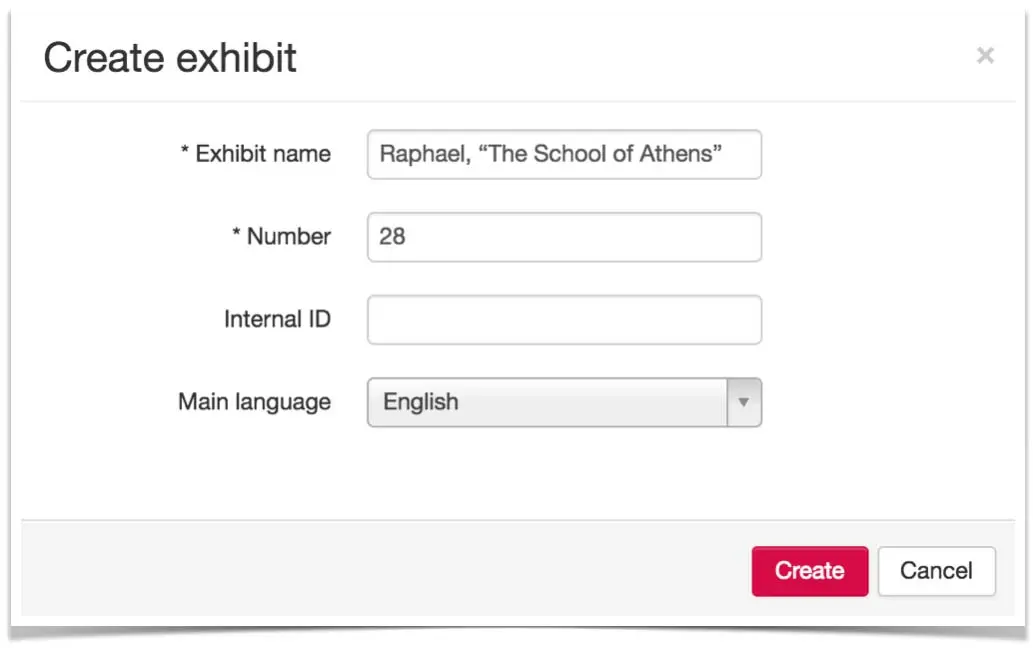Place cursor on the word School
Viewport: 1036px width, 648px height.
click(572, 155)
